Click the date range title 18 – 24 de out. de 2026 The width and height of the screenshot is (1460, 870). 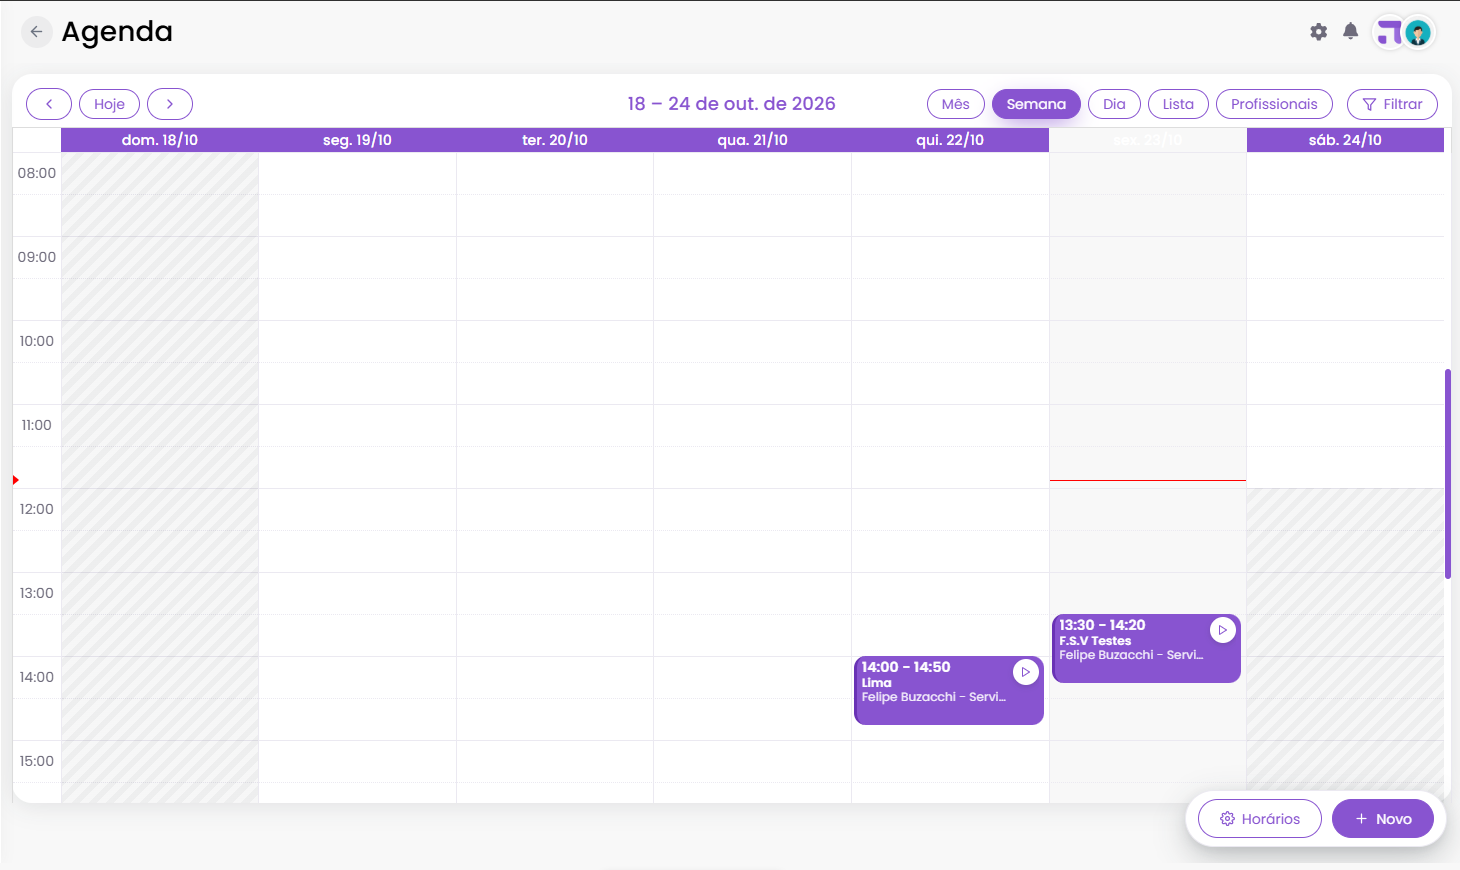tap(731, 104)
